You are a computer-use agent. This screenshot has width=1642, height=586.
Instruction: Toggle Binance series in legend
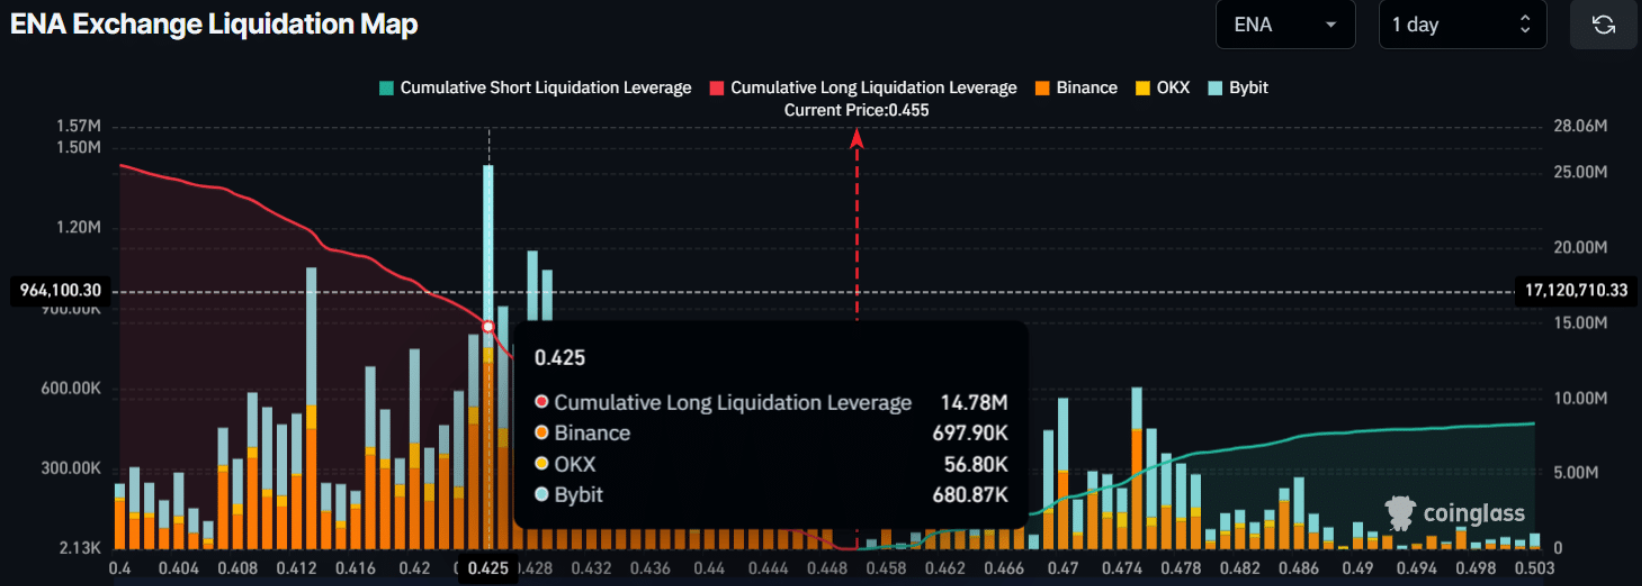pyautogui.click(x=1086, y=88)
